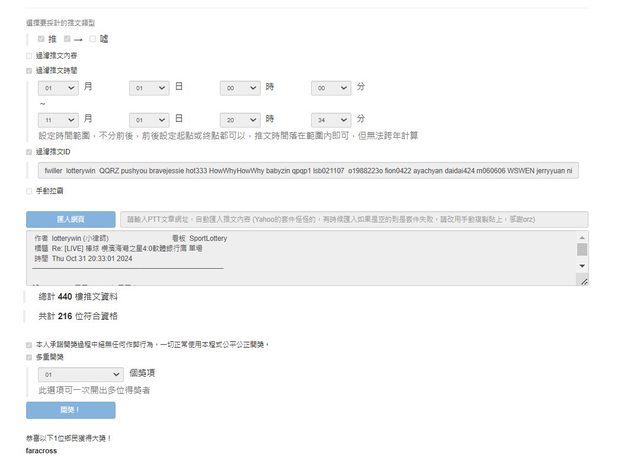Open the start month dropdown
The image size is (640, 461).
pos(58,88)
